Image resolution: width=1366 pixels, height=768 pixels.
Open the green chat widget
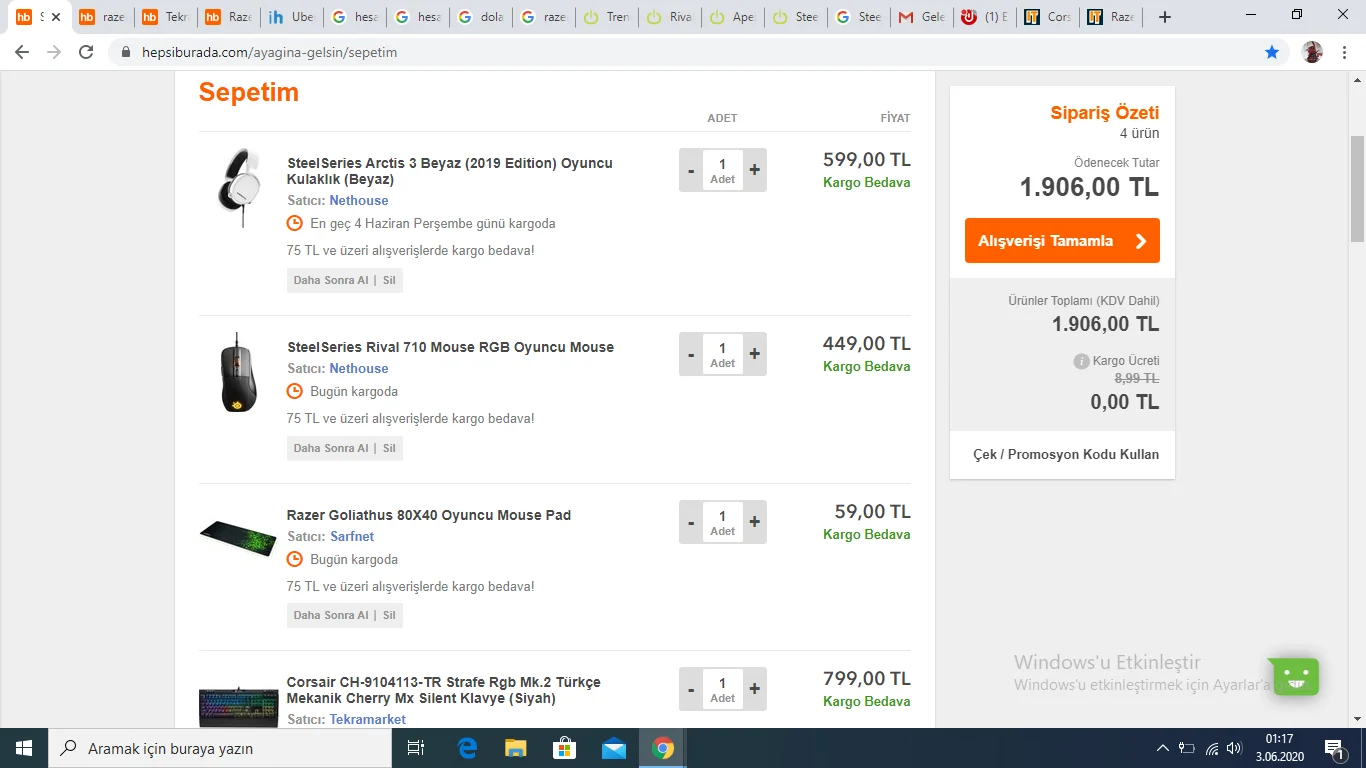[1296, 677]
